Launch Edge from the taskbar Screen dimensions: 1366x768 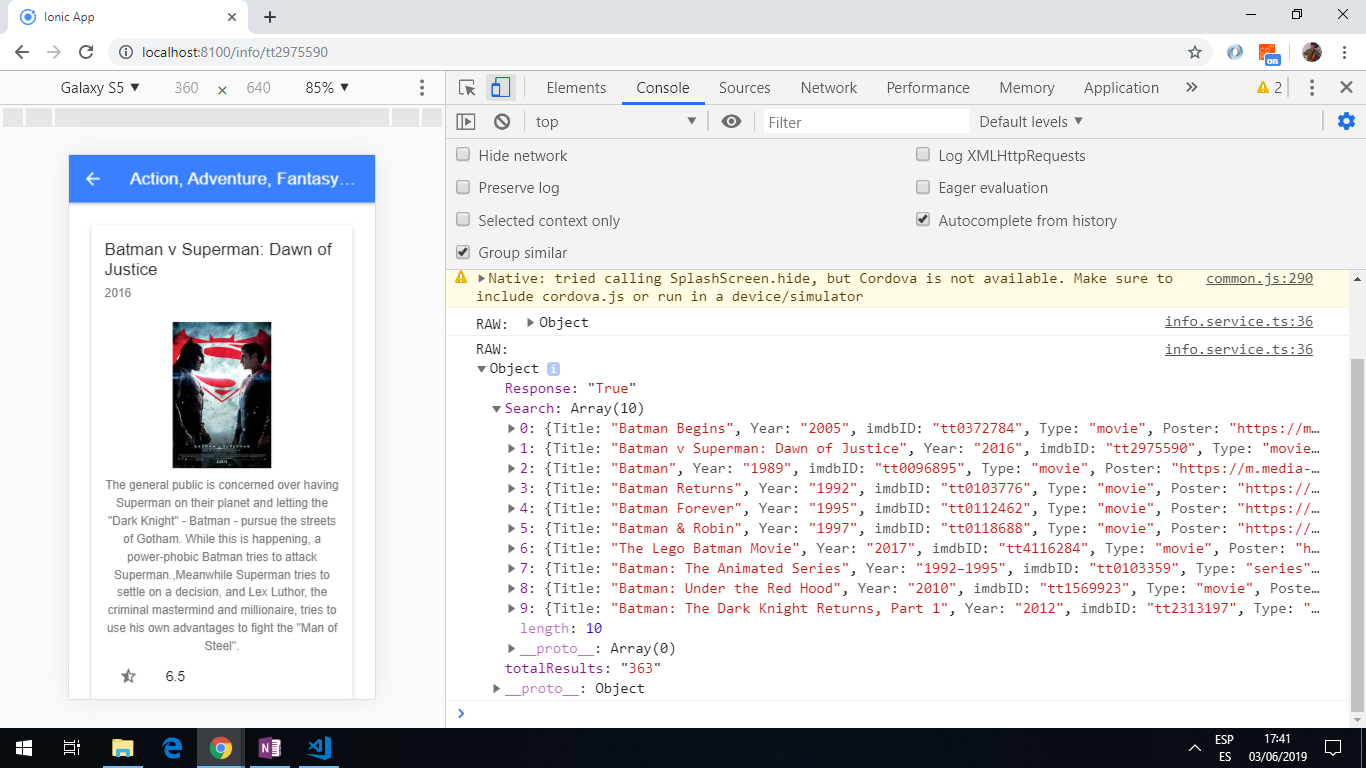coord(172,748)
